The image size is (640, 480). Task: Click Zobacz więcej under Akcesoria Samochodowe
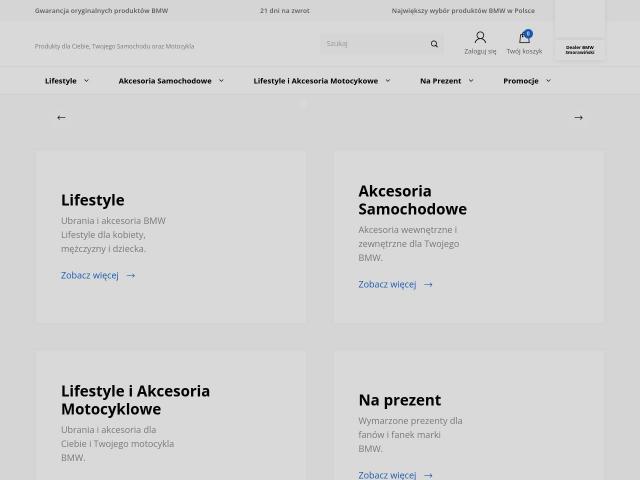(x=387, y=285)
